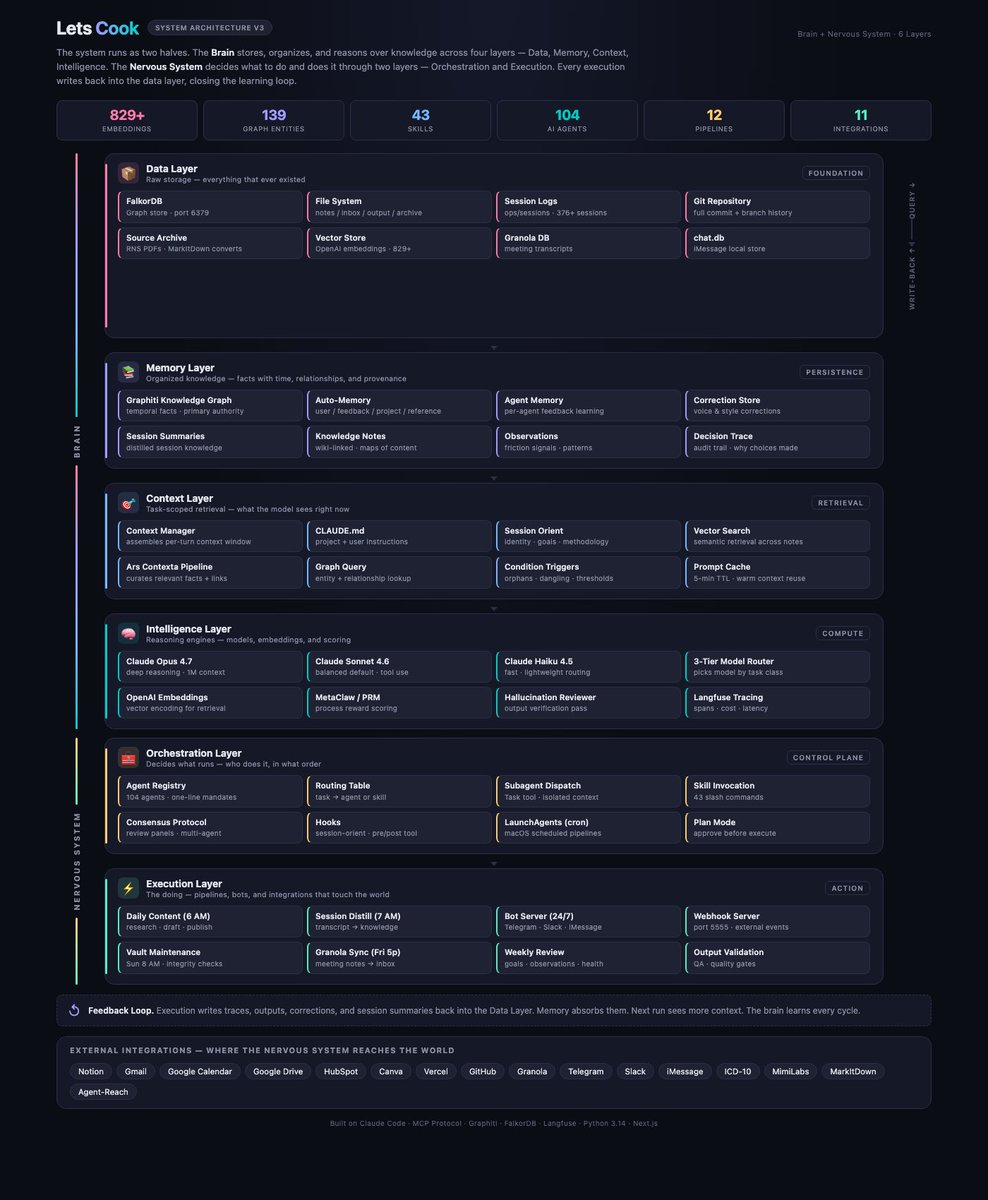Viewport: 988px width, 1200px height.
Task: Click the ICD-10 integration chip
Action: pos(738,1071)
